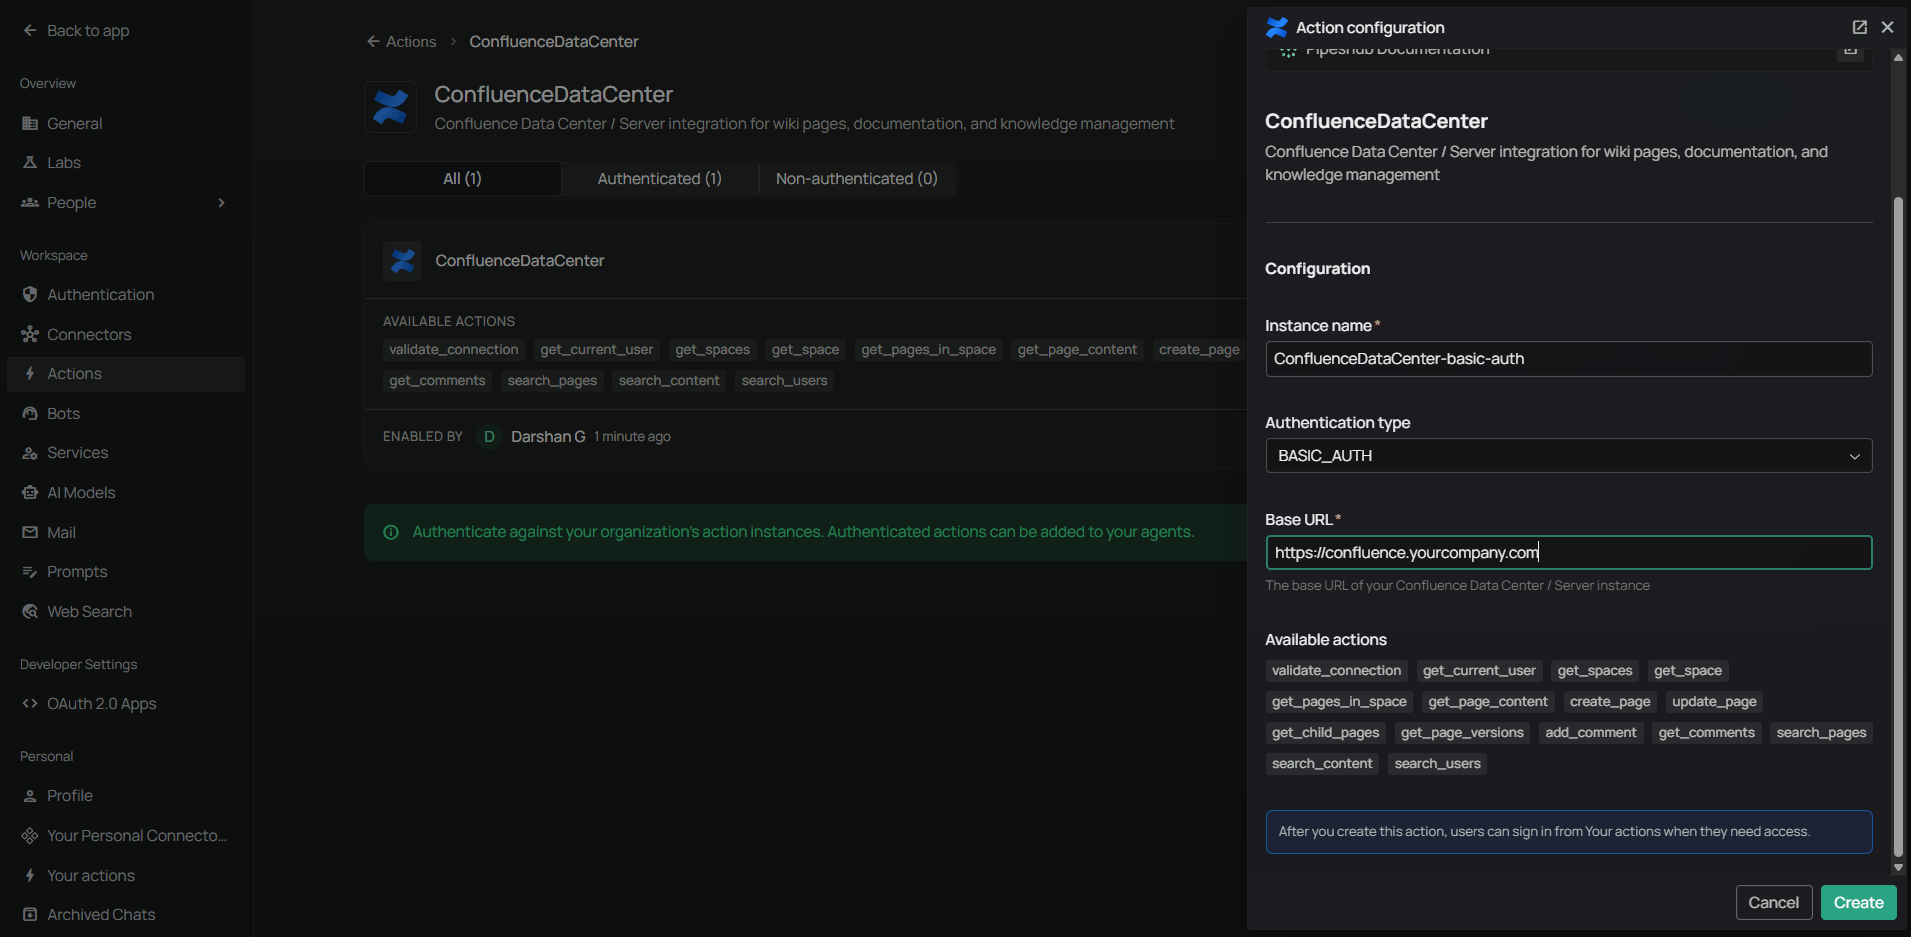
Task: Click Your Personal Connectors icon
Action: point(30,836)
